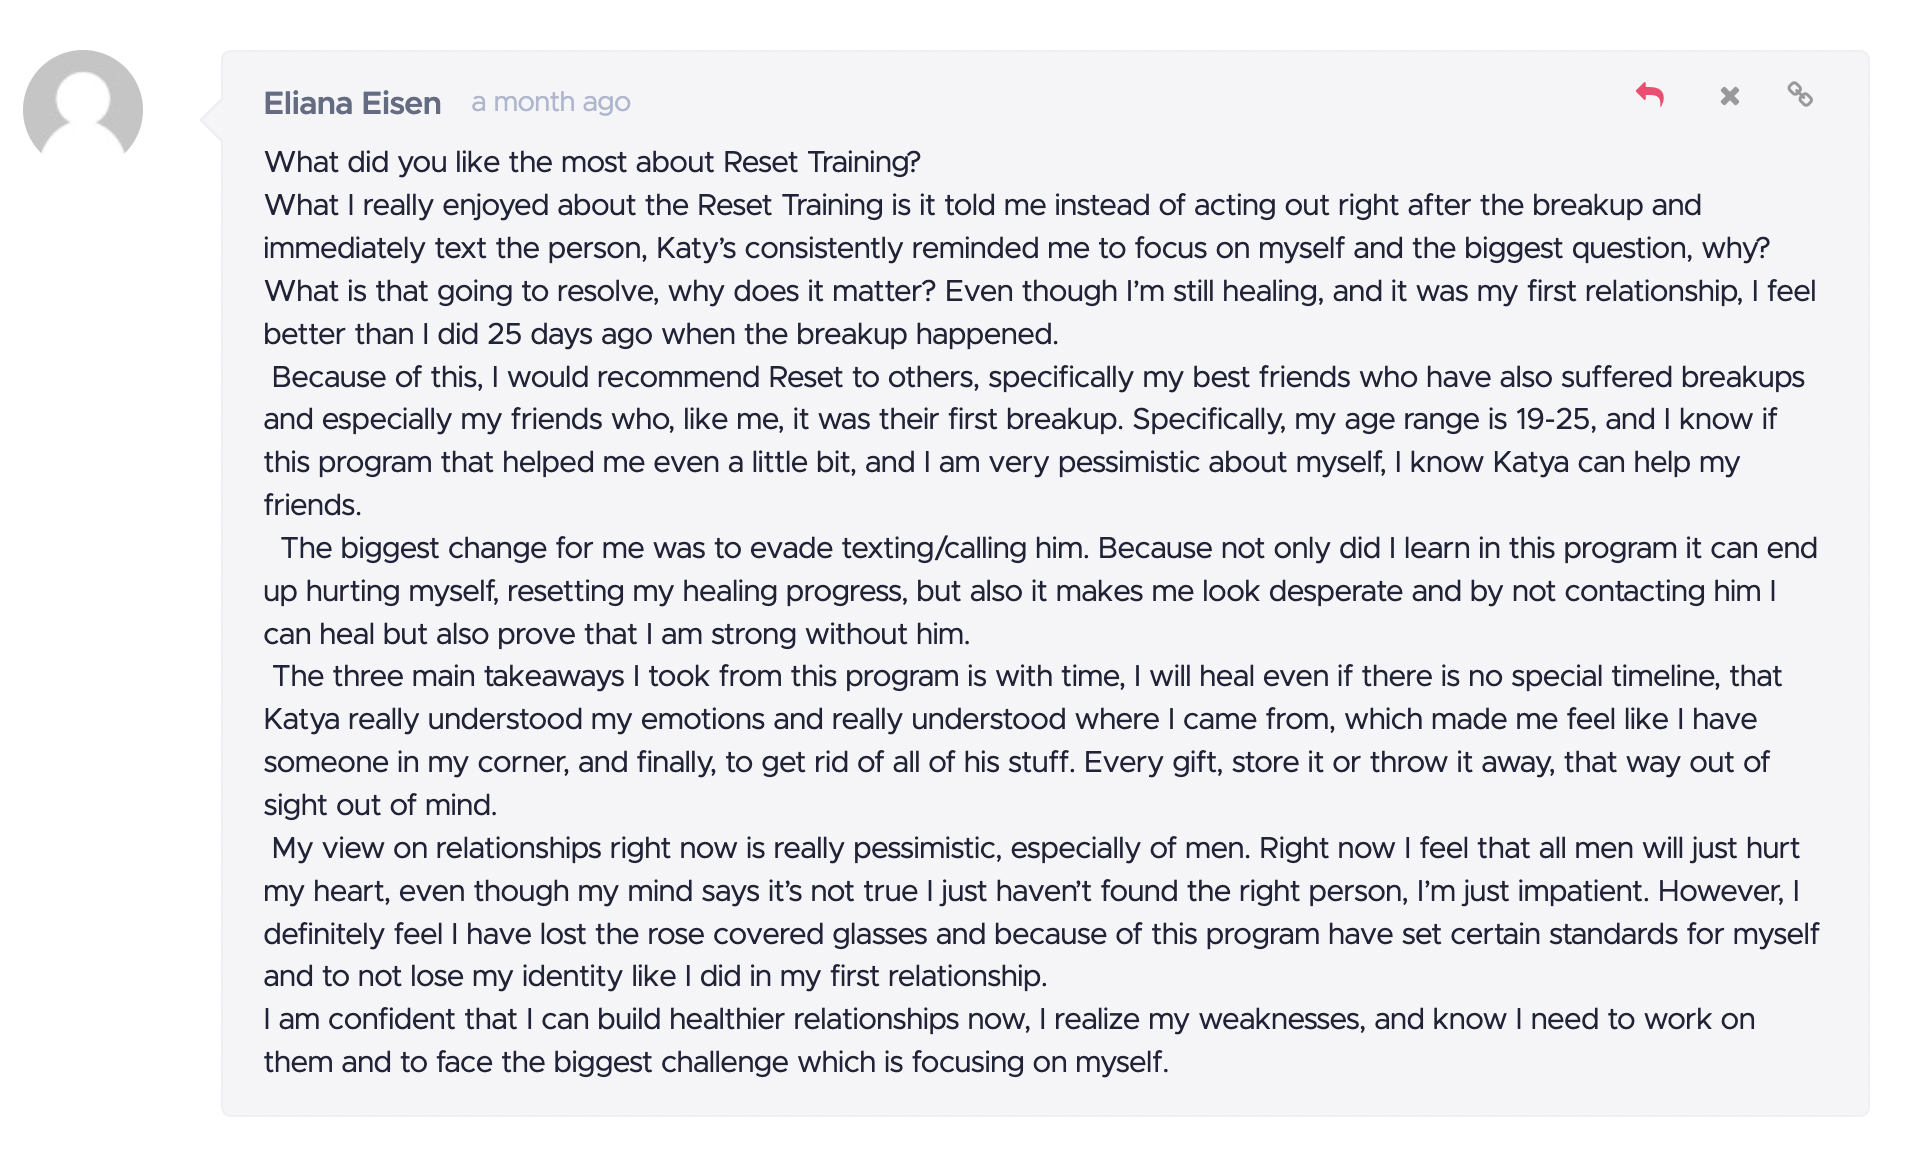
Task: Click the line about "rose covered glasses"
Action: pyautogui.click(x=1041, y=934)
